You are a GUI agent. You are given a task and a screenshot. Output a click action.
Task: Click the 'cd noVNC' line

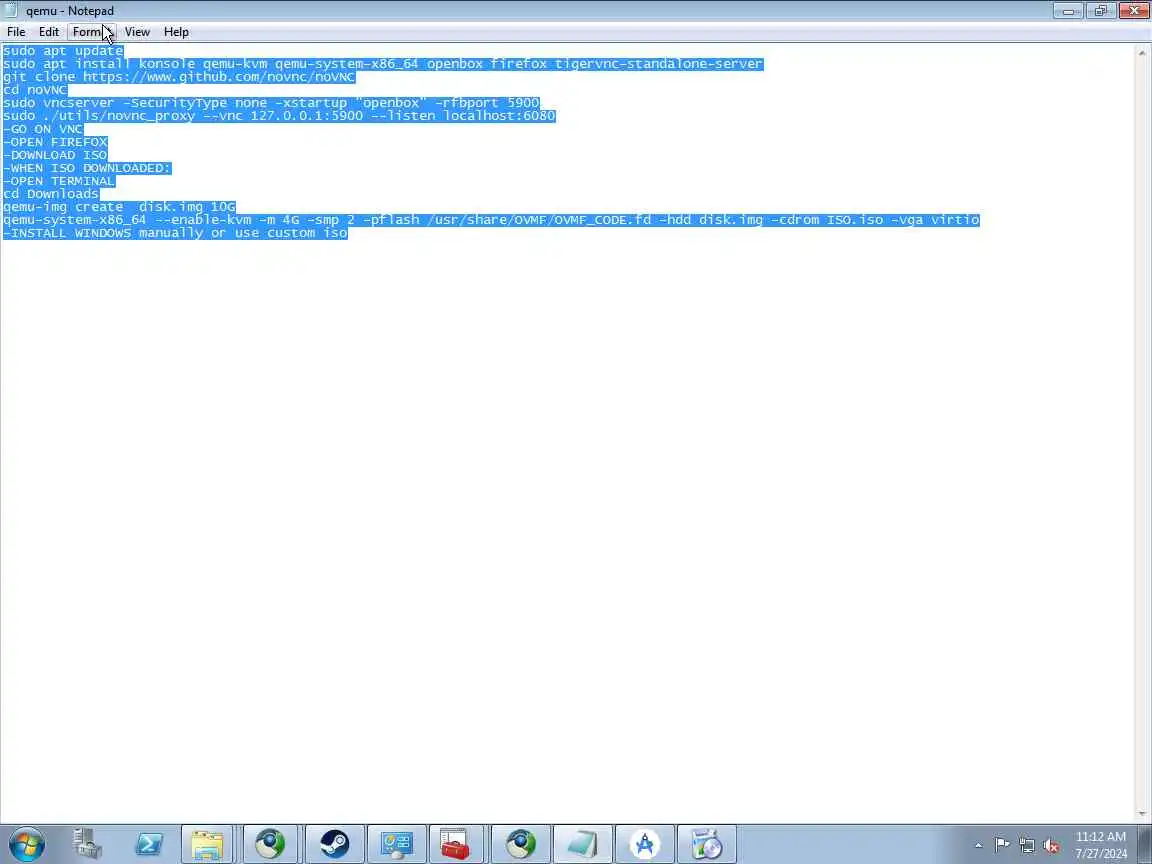[35, 90]
